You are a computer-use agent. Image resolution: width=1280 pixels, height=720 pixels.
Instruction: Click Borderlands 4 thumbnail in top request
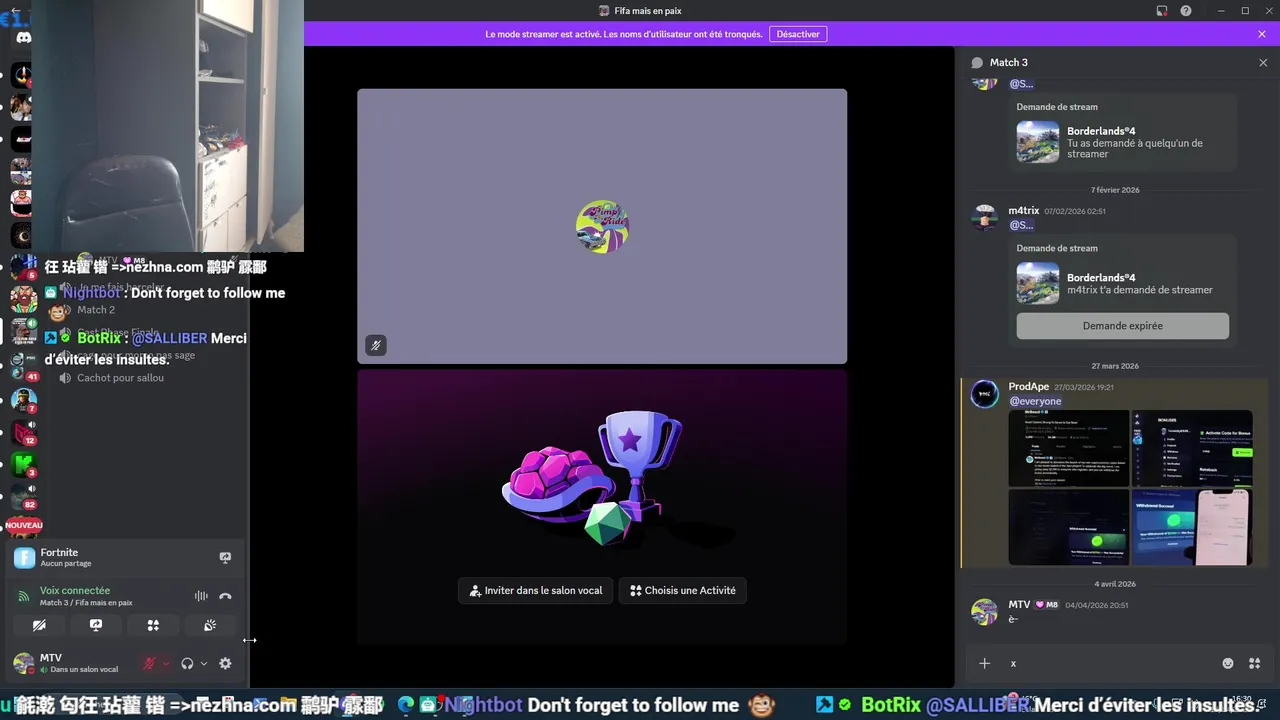coord(1038,142)
